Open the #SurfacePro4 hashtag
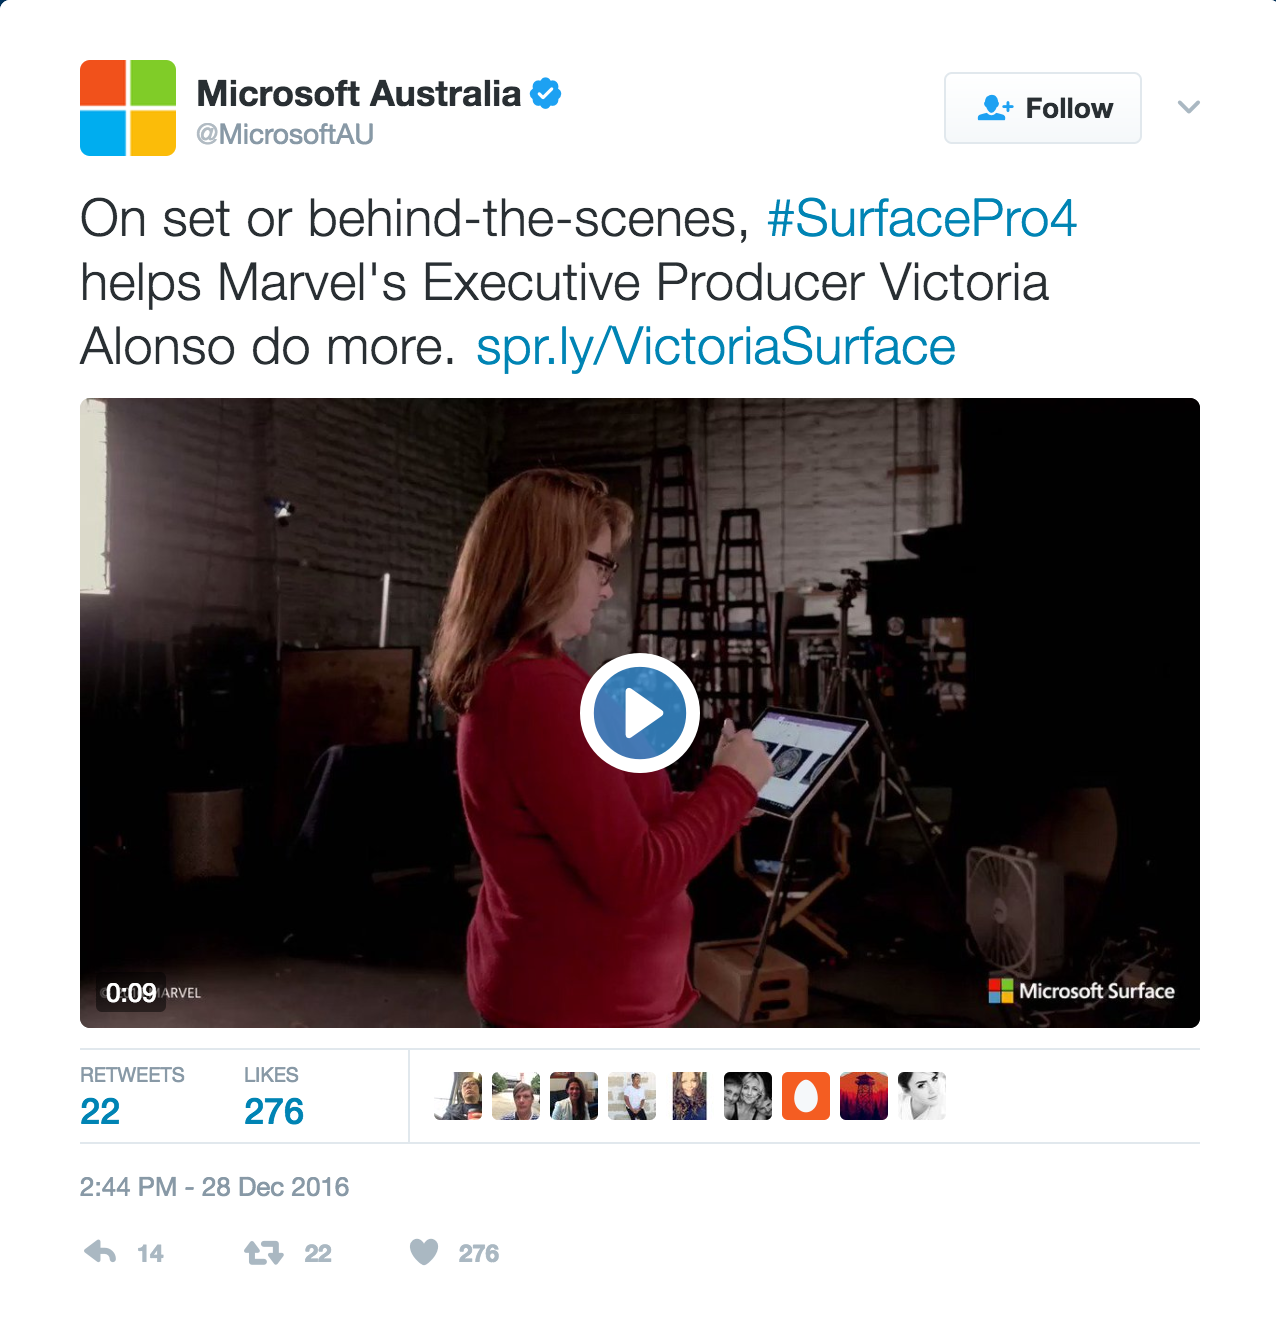Screen dimensions: 1276x1334 pos(921,219)
